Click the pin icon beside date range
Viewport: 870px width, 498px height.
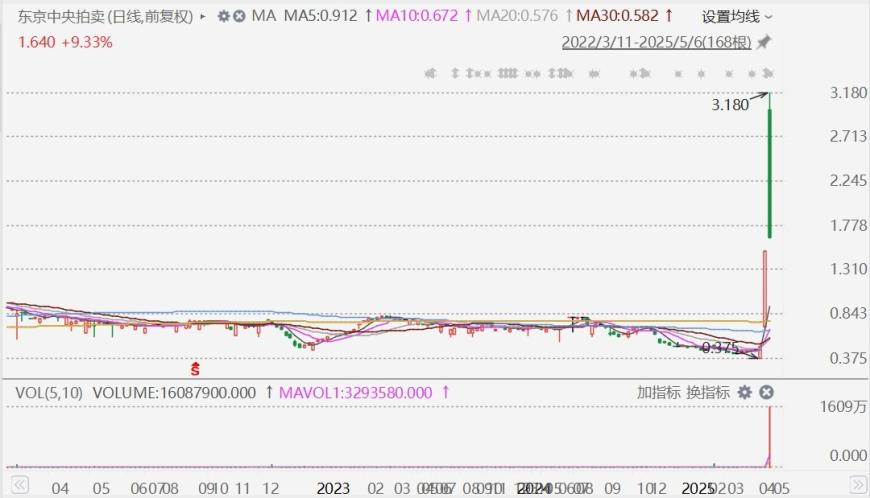[764, 42]
